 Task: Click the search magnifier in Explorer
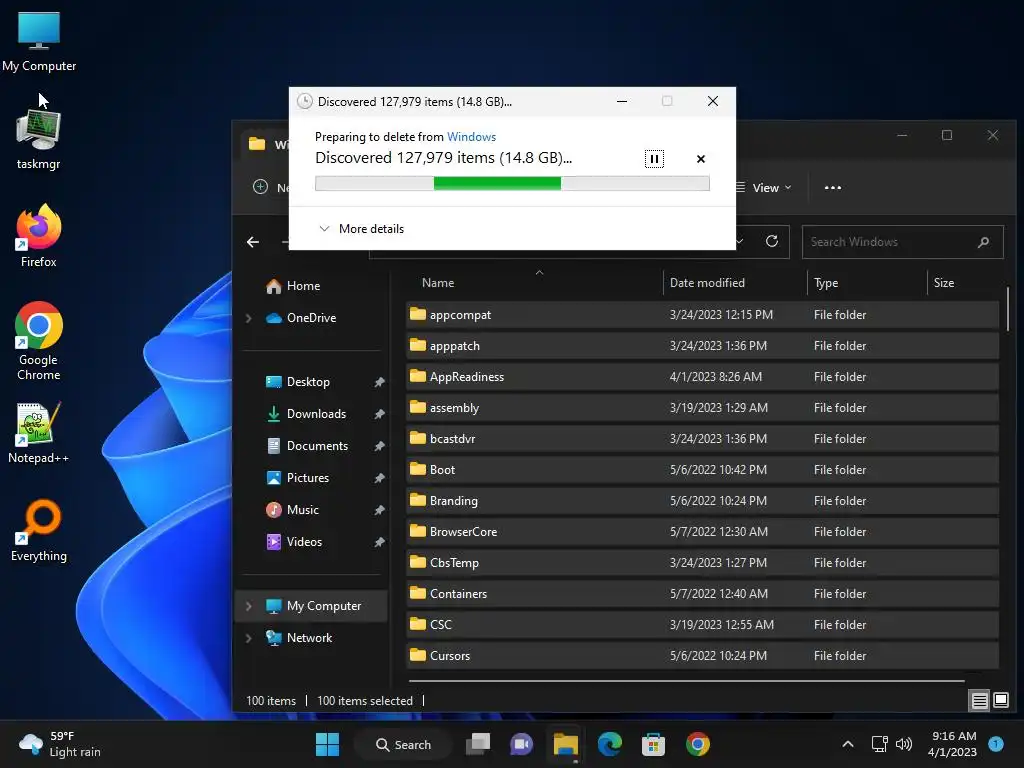pyautogui.click(x=984, y=242)
